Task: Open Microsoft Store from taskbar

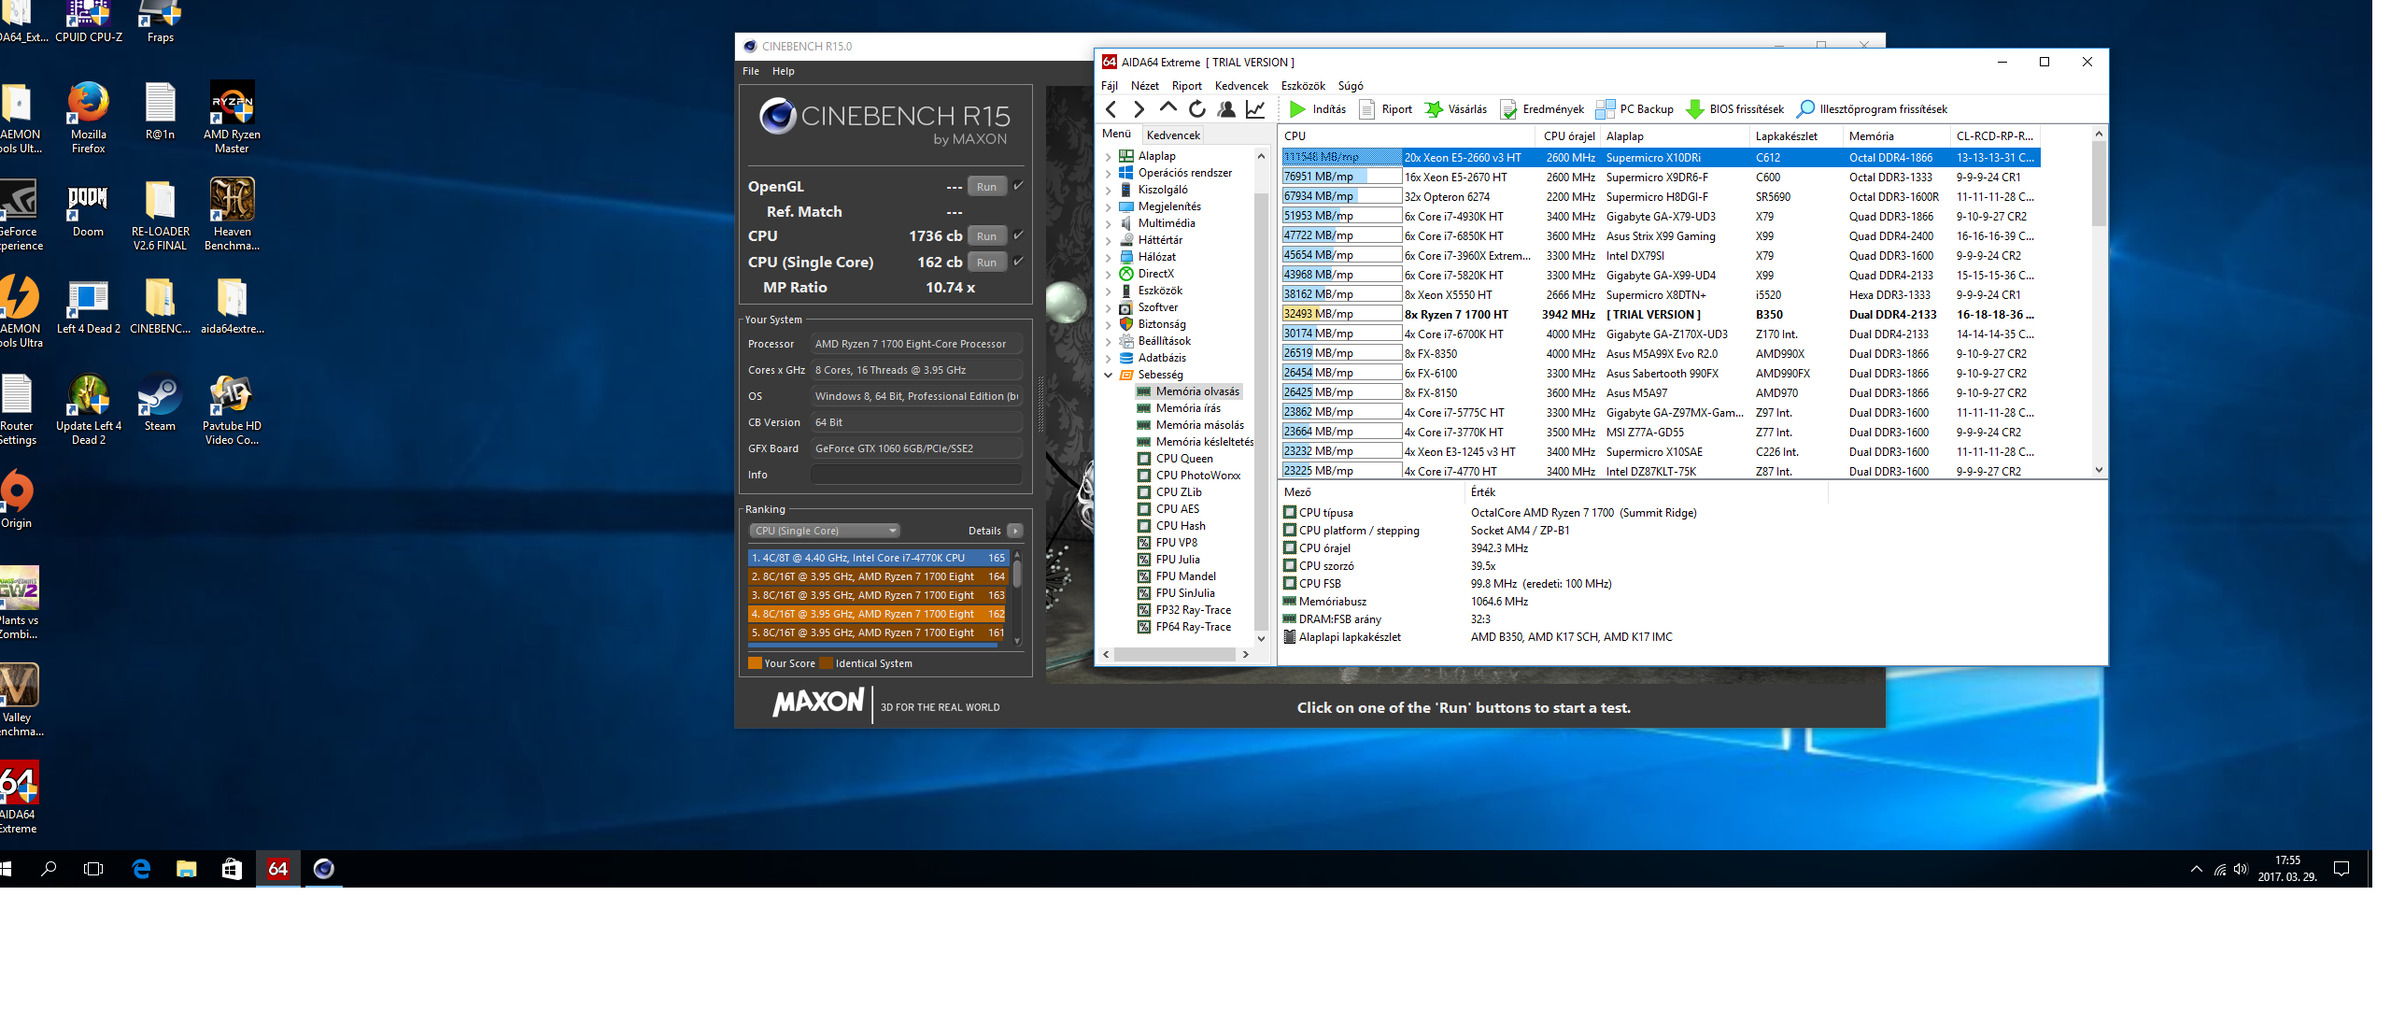Action: 231,869
